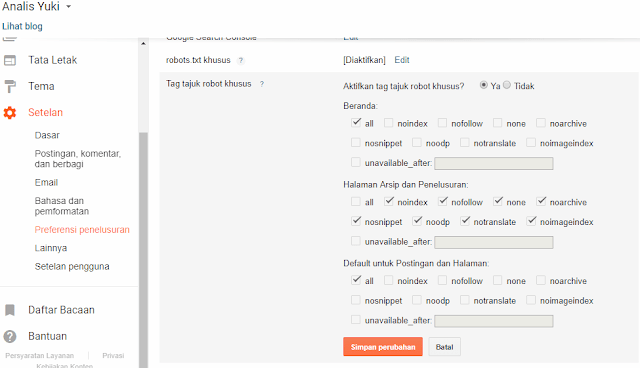Click Beranda unavailable_after date field
This screenshot has width=640, height=368.
494,164
